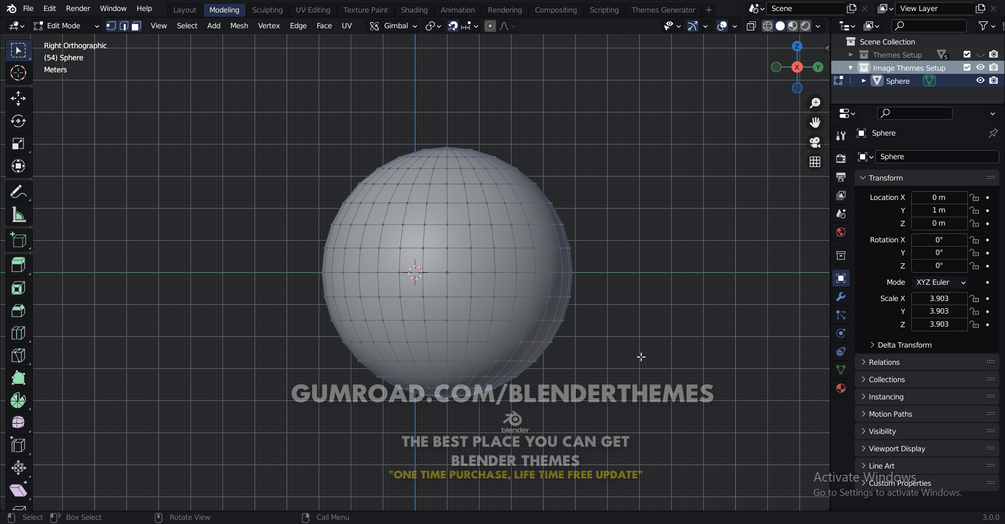Select the Shrink/Fatten tool
The width and height of the screenshot is (1005, 524).
18,468
